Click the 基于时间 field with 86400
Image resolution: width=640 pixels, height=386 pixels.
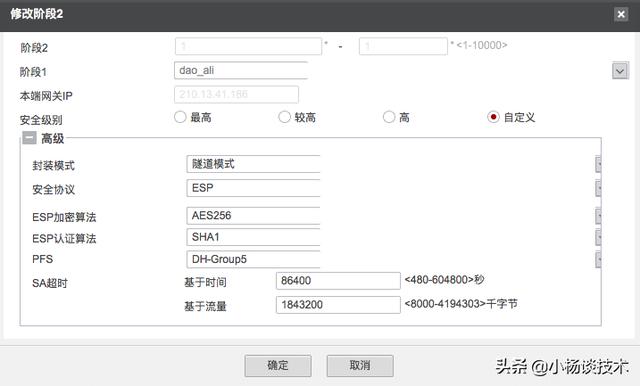338,281
